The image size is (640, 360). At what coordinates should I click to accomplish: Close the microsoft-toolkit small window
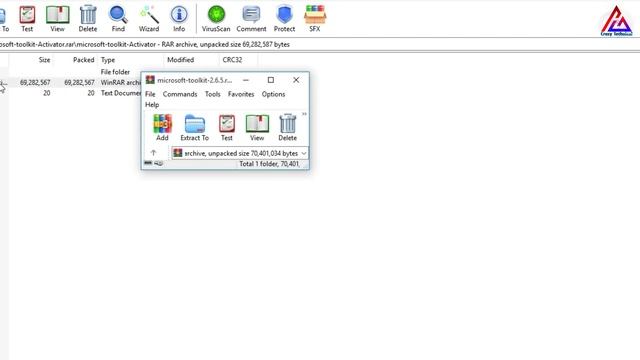296,80
